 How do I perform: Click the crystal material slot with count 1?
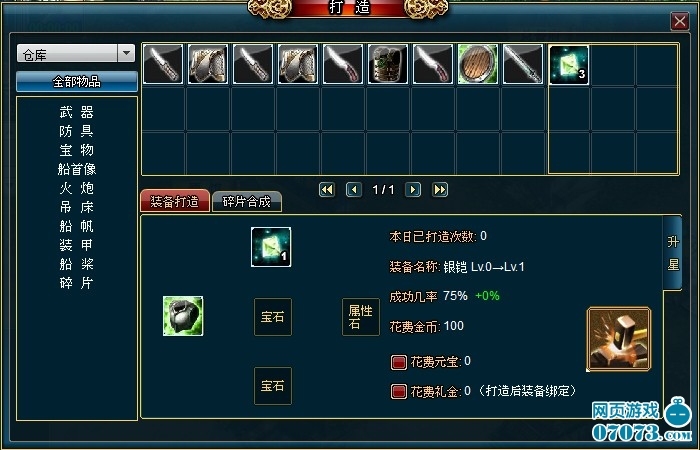pyautogui.click(x=271, y=247)
